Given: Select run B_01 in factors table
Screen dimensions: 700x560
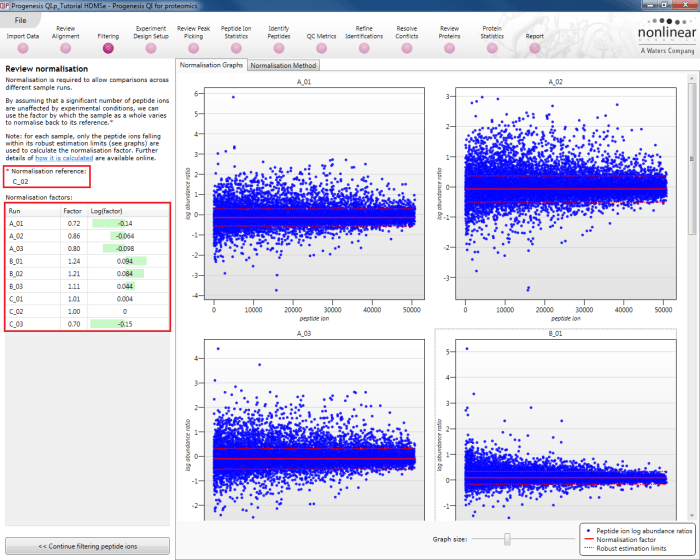Looking at the screenshot, I should coord(88,261).
